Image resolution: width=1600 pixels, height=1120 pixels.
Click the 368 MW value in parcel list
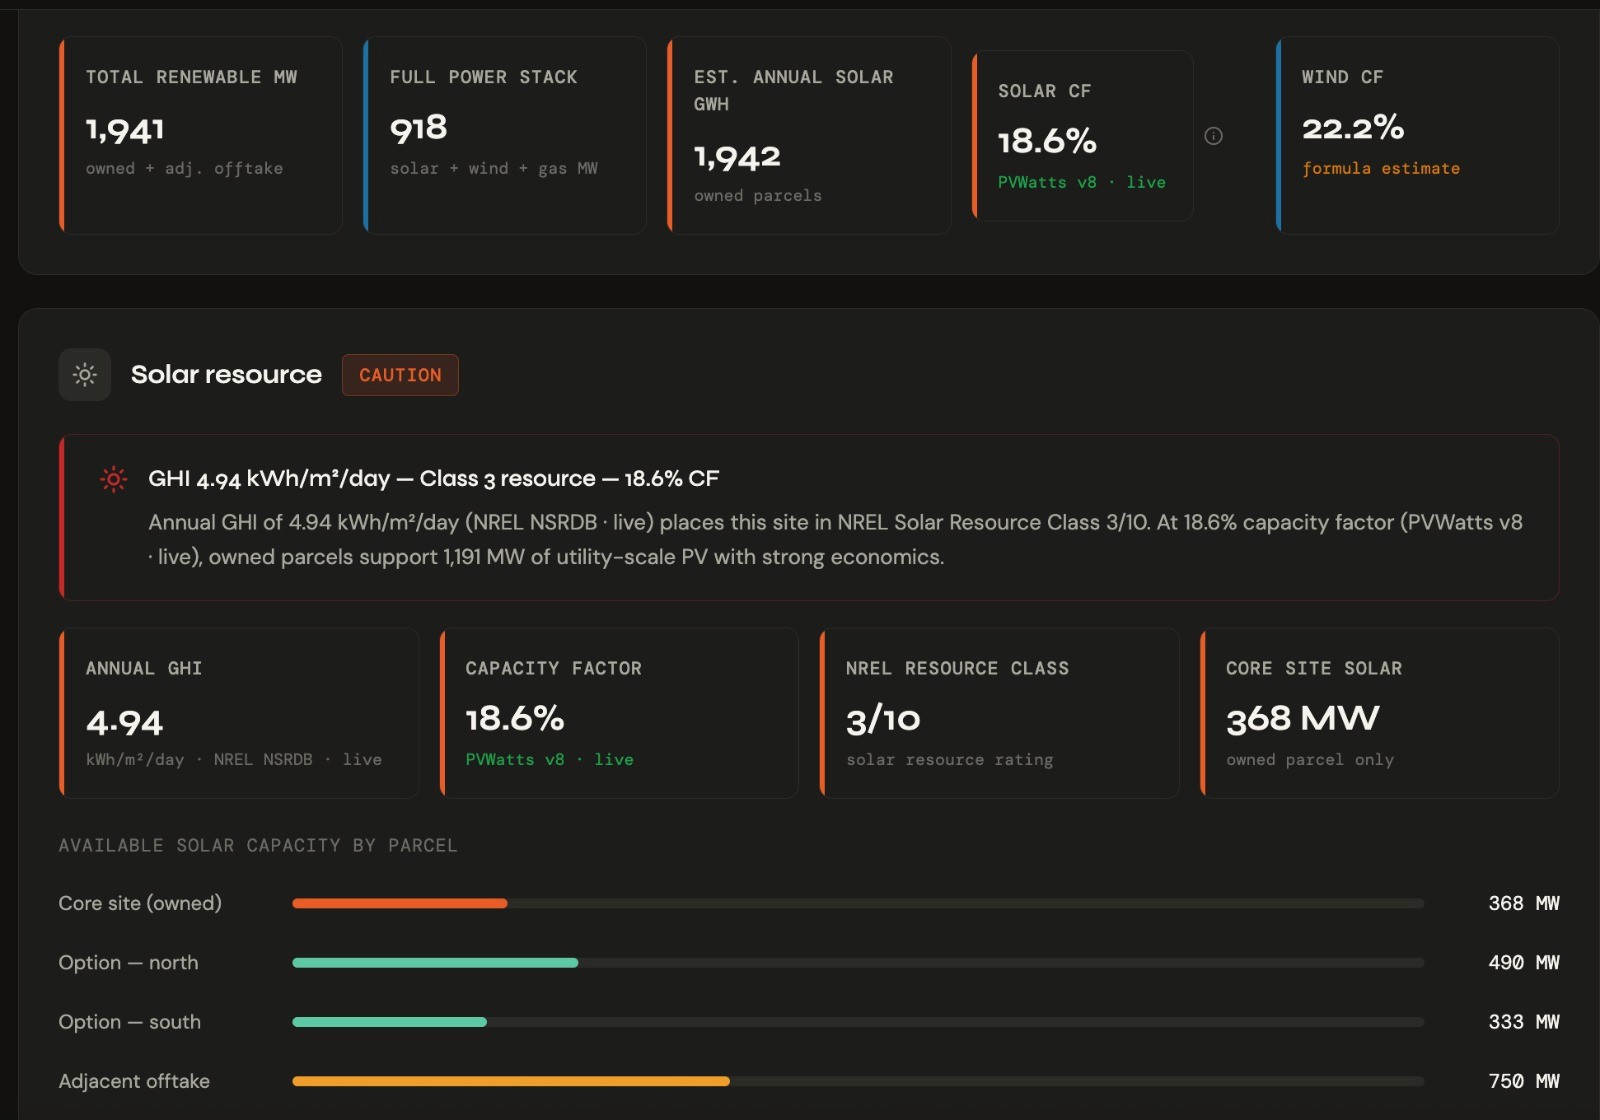tap(1524, 903)
